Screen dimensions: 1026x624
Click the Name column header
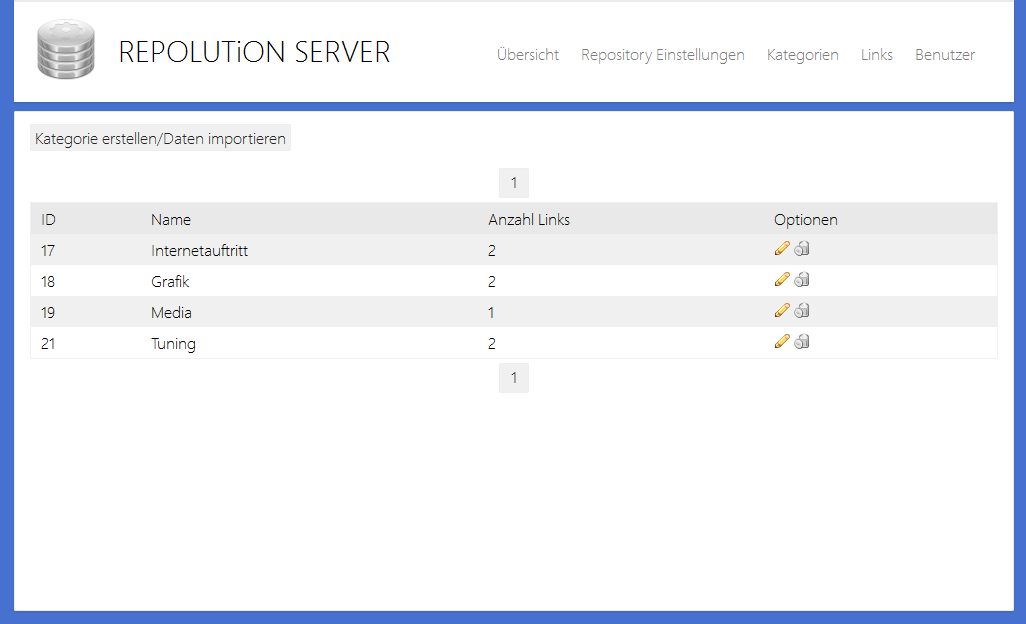click(x=171, y=219)
